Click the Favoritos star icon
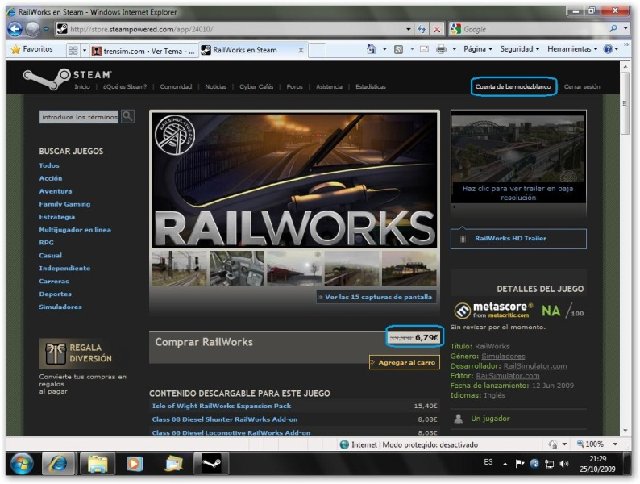 [x=15, y=48]
